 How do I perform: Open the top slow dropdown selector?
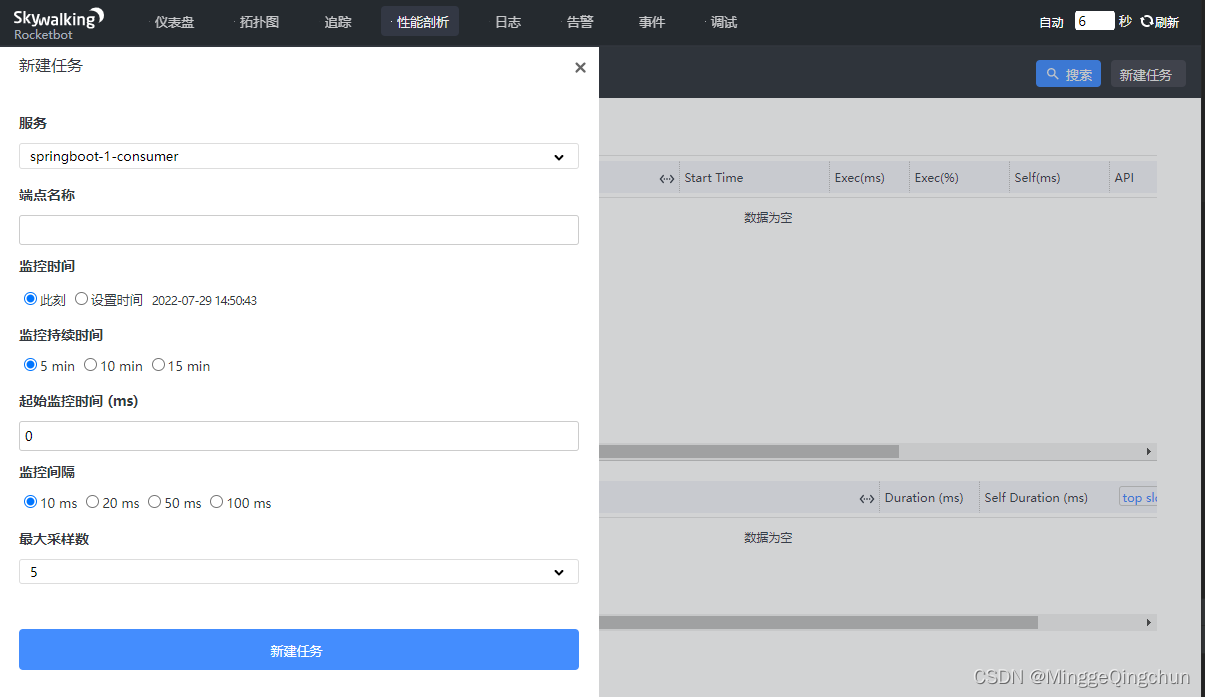[1138, 497]
